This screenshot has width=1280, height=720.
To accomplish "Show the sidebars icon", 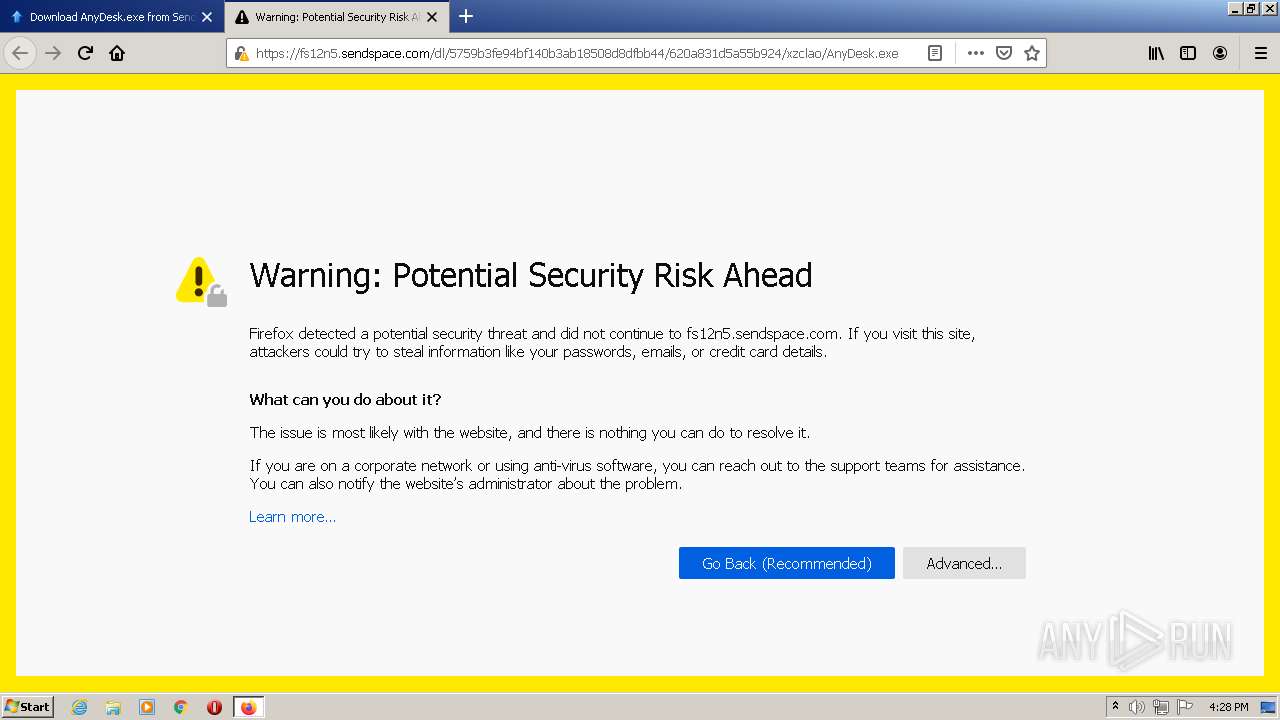I will point(1188,53).
